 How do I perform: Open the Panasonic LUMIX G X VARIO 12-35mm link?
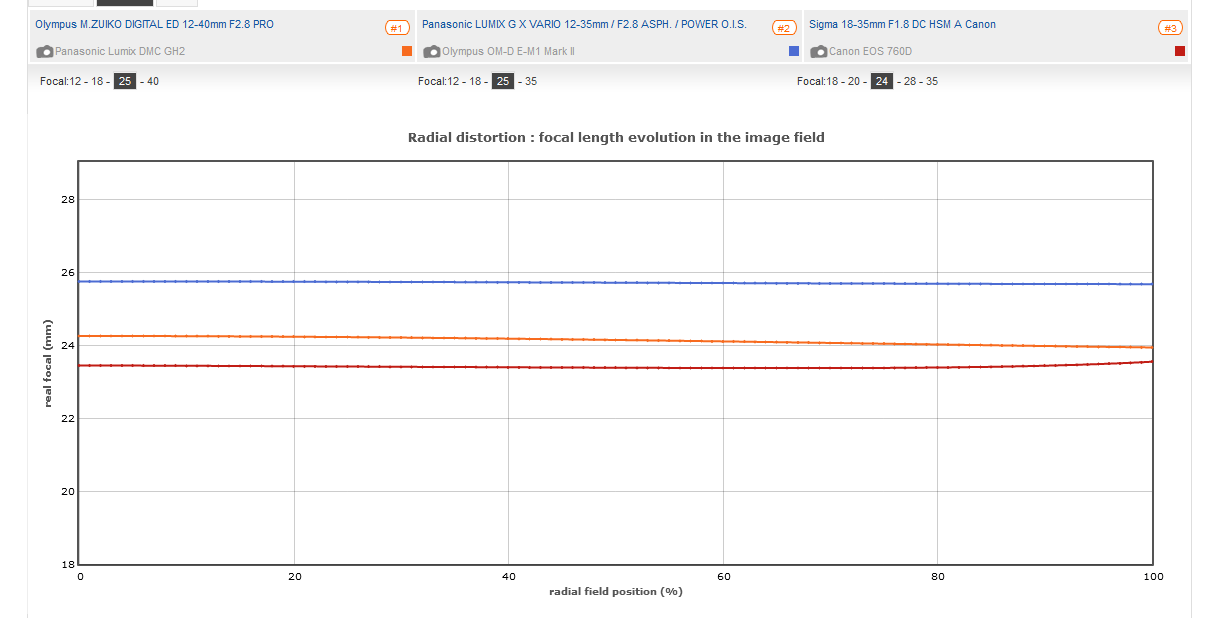(584, 24)
